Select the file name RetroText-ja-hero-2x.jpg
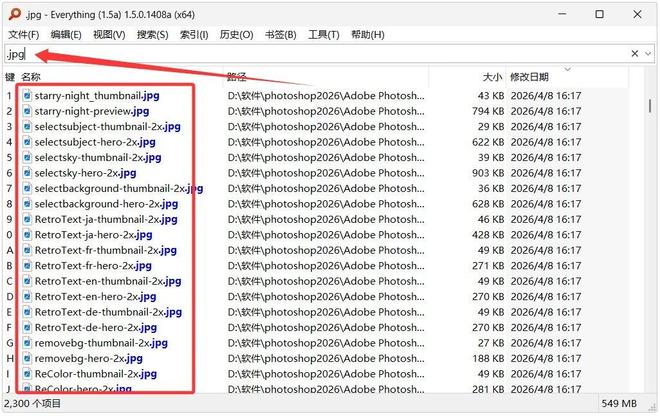This screenshot has height=416, width=660. (93, 235)
